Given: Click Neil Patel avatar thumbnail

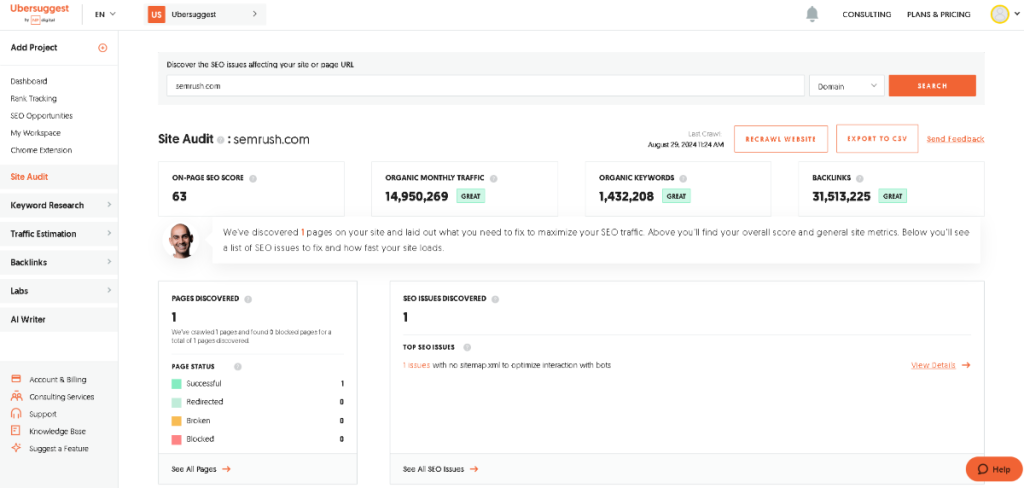Looking at the screenshot, I should pyautogui.click(x=181, y=240).
